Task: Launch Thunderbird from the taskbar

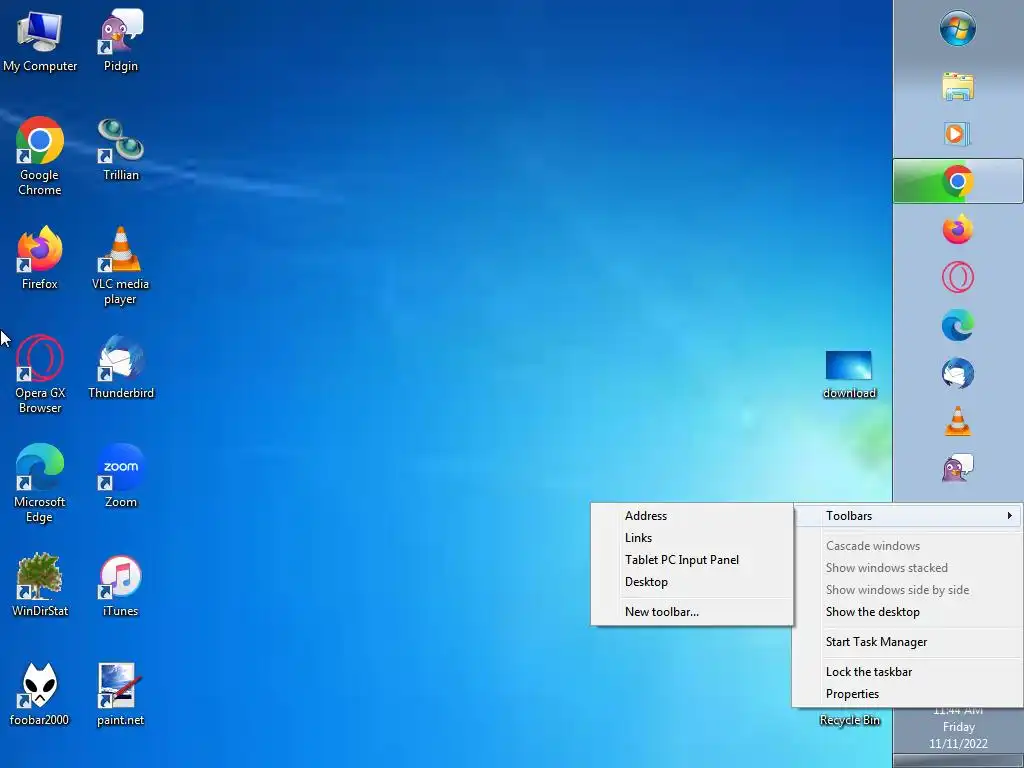Action: [958, 373]
